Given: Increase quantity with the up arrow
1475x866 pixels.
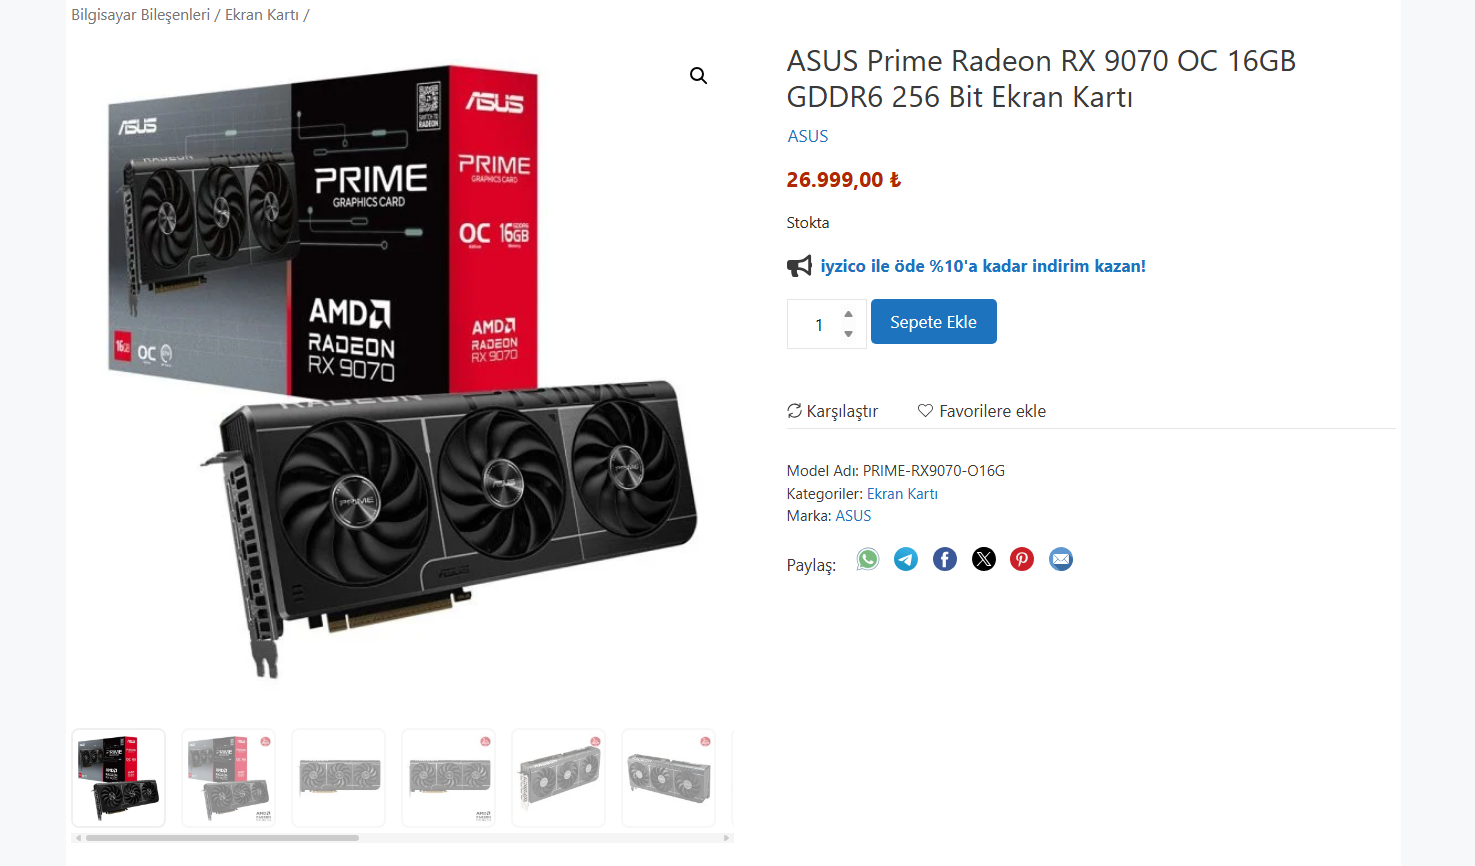Looking at the screenshot, I should pyautogui.click(x=848, y=314).
